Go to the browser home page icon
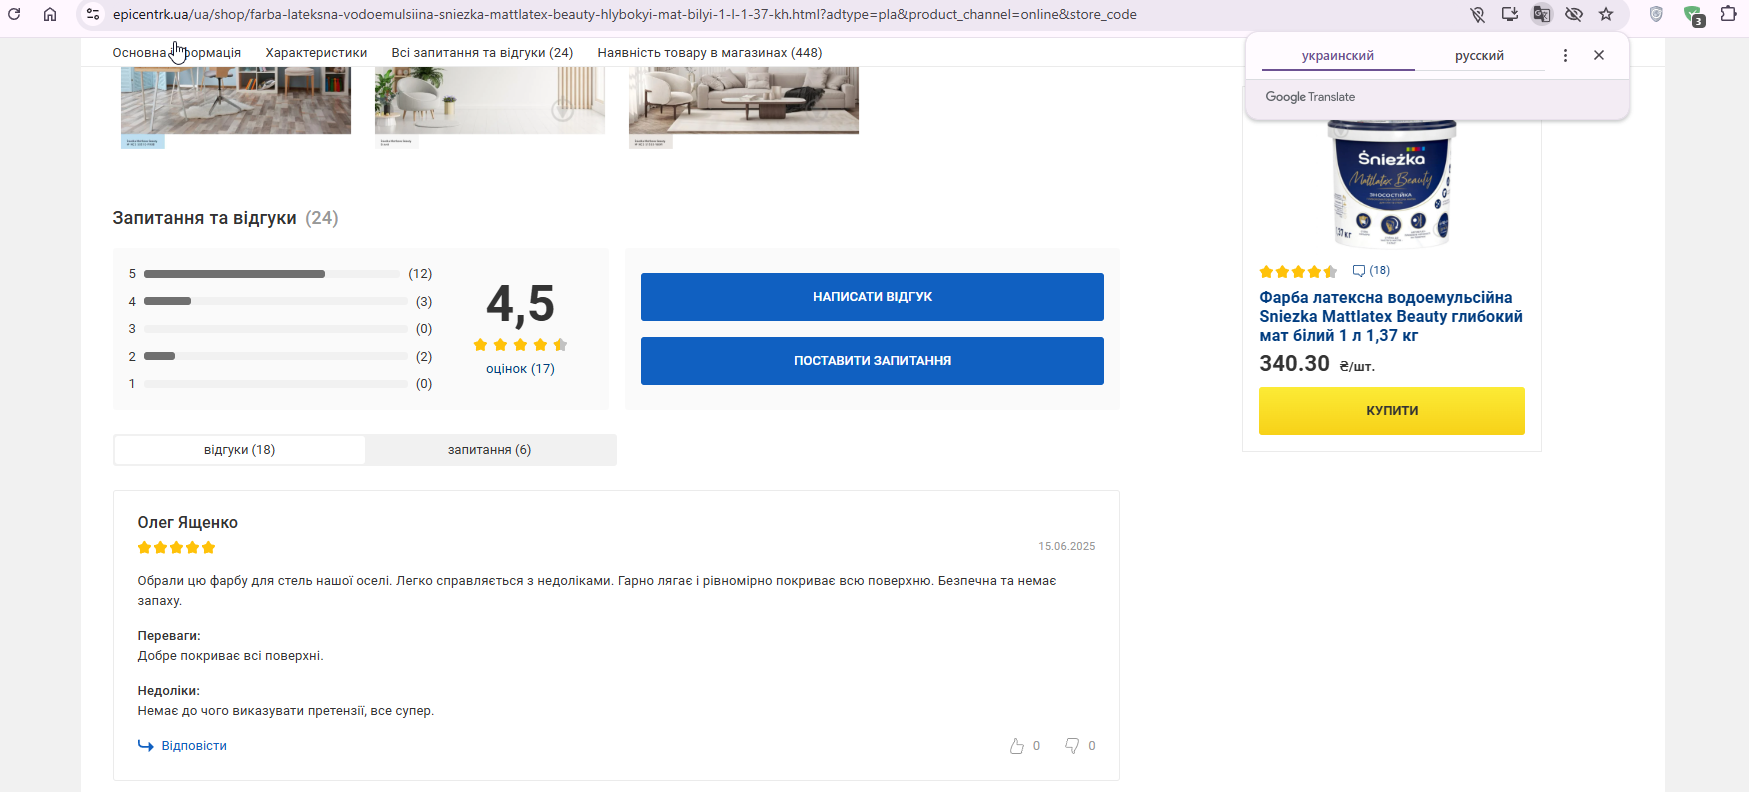The image size is (1749, 792). pyautogui.click(x=50, y=14)
